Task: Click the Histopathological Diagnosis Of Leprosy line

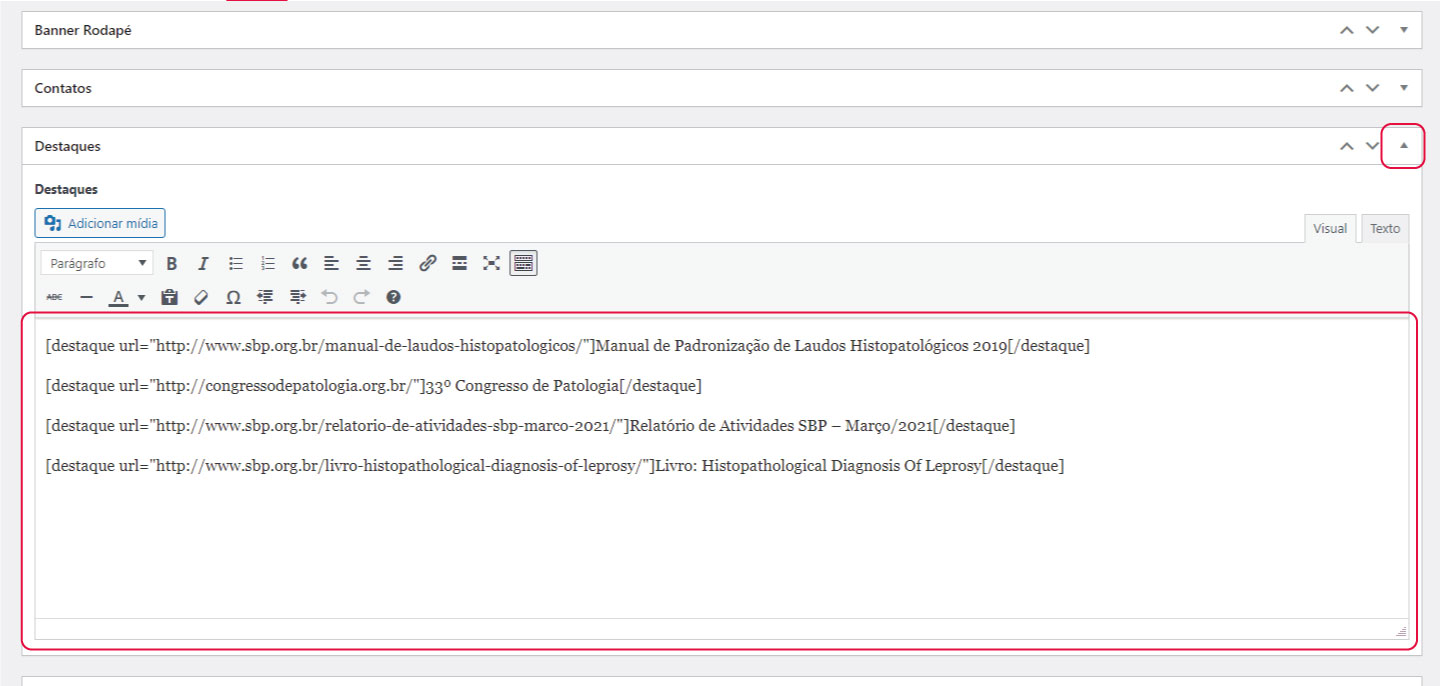Action: tap(555, 466)
